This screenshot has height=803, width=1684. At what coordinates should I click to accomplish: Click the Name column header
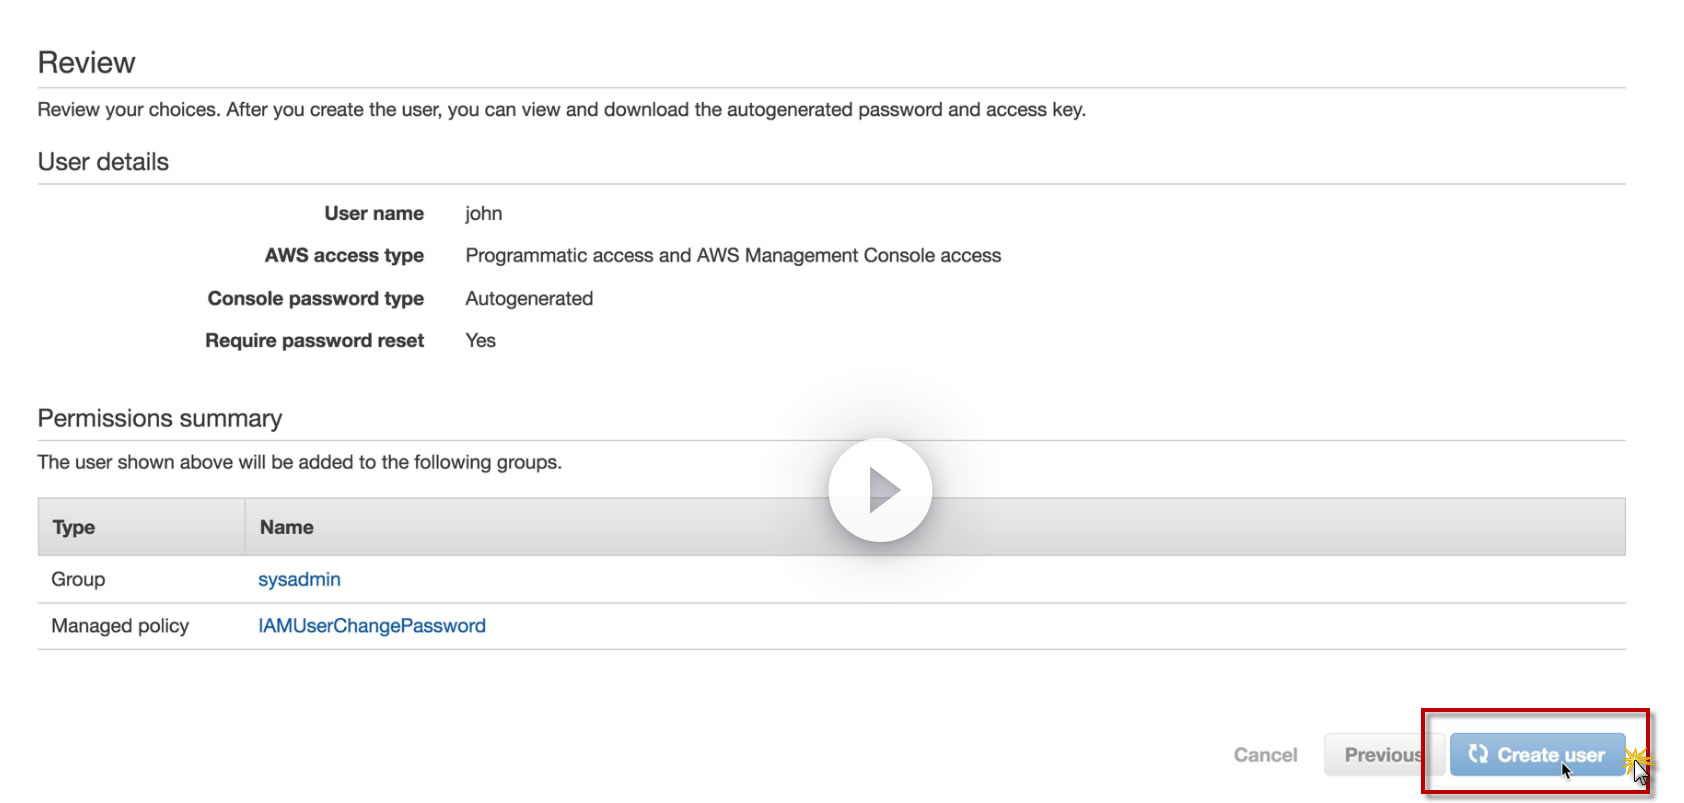click(287, 527)
